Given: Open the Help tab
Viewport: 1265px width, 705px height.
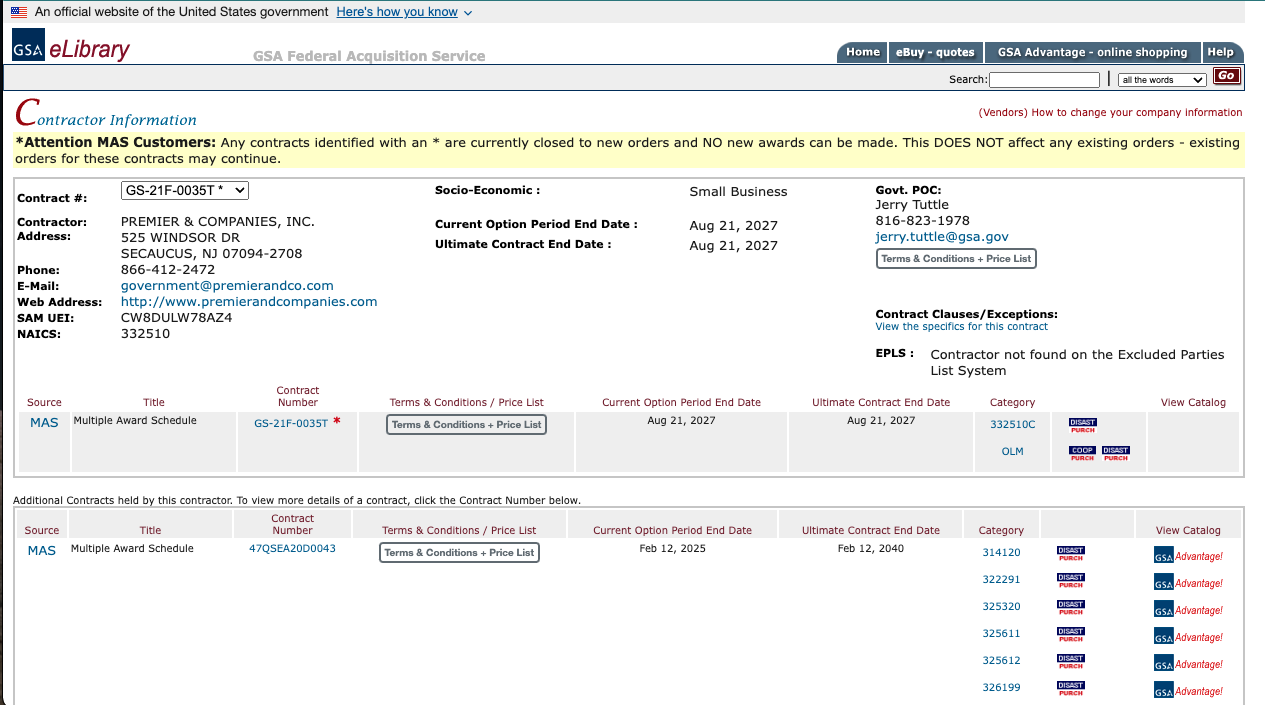Looking at the screenshot, I should (1221, 52).
